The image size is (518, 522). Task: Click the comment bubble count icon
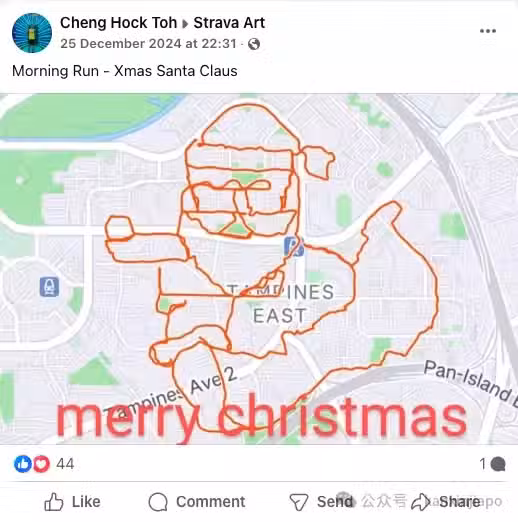click(498, 464)
